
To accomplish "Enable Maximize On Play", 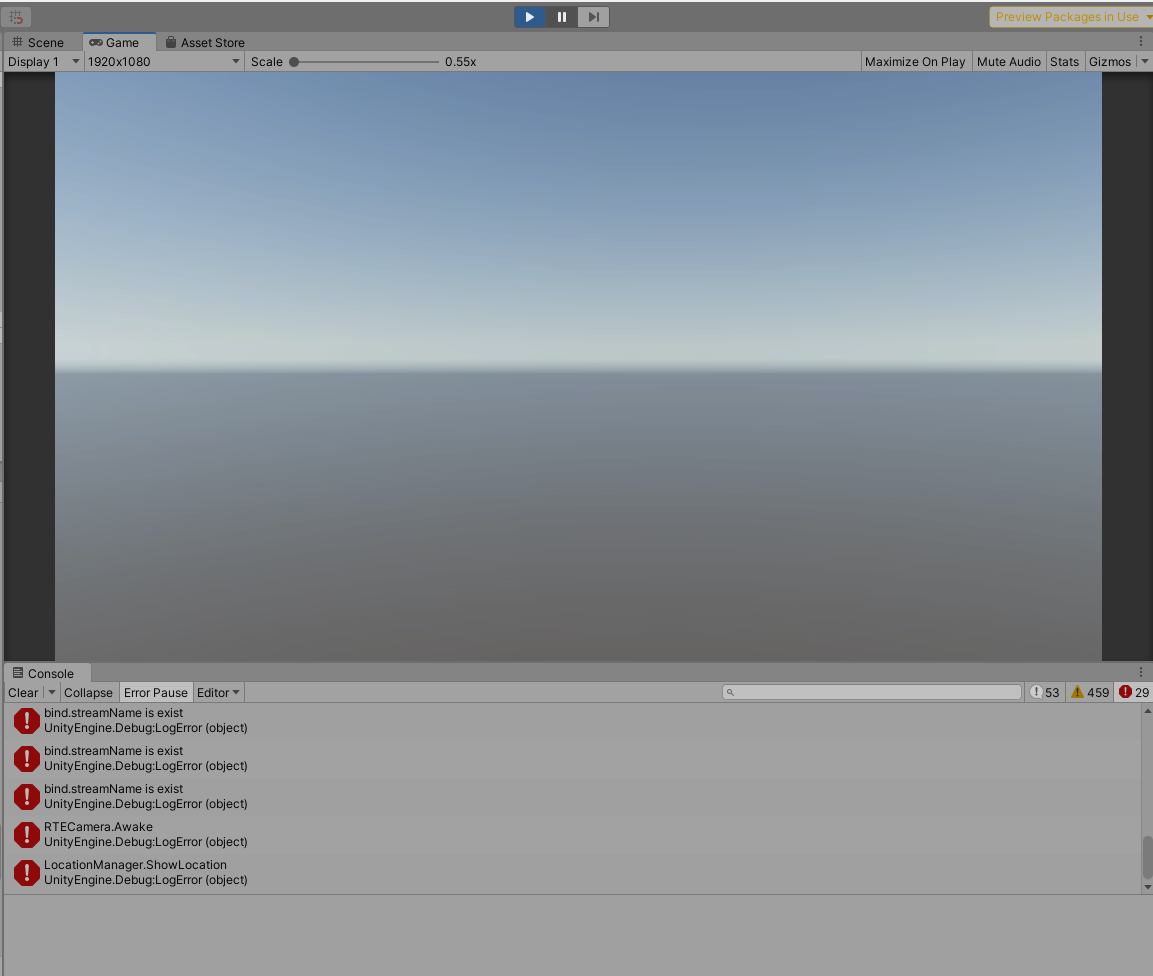I will click(915, 61).
